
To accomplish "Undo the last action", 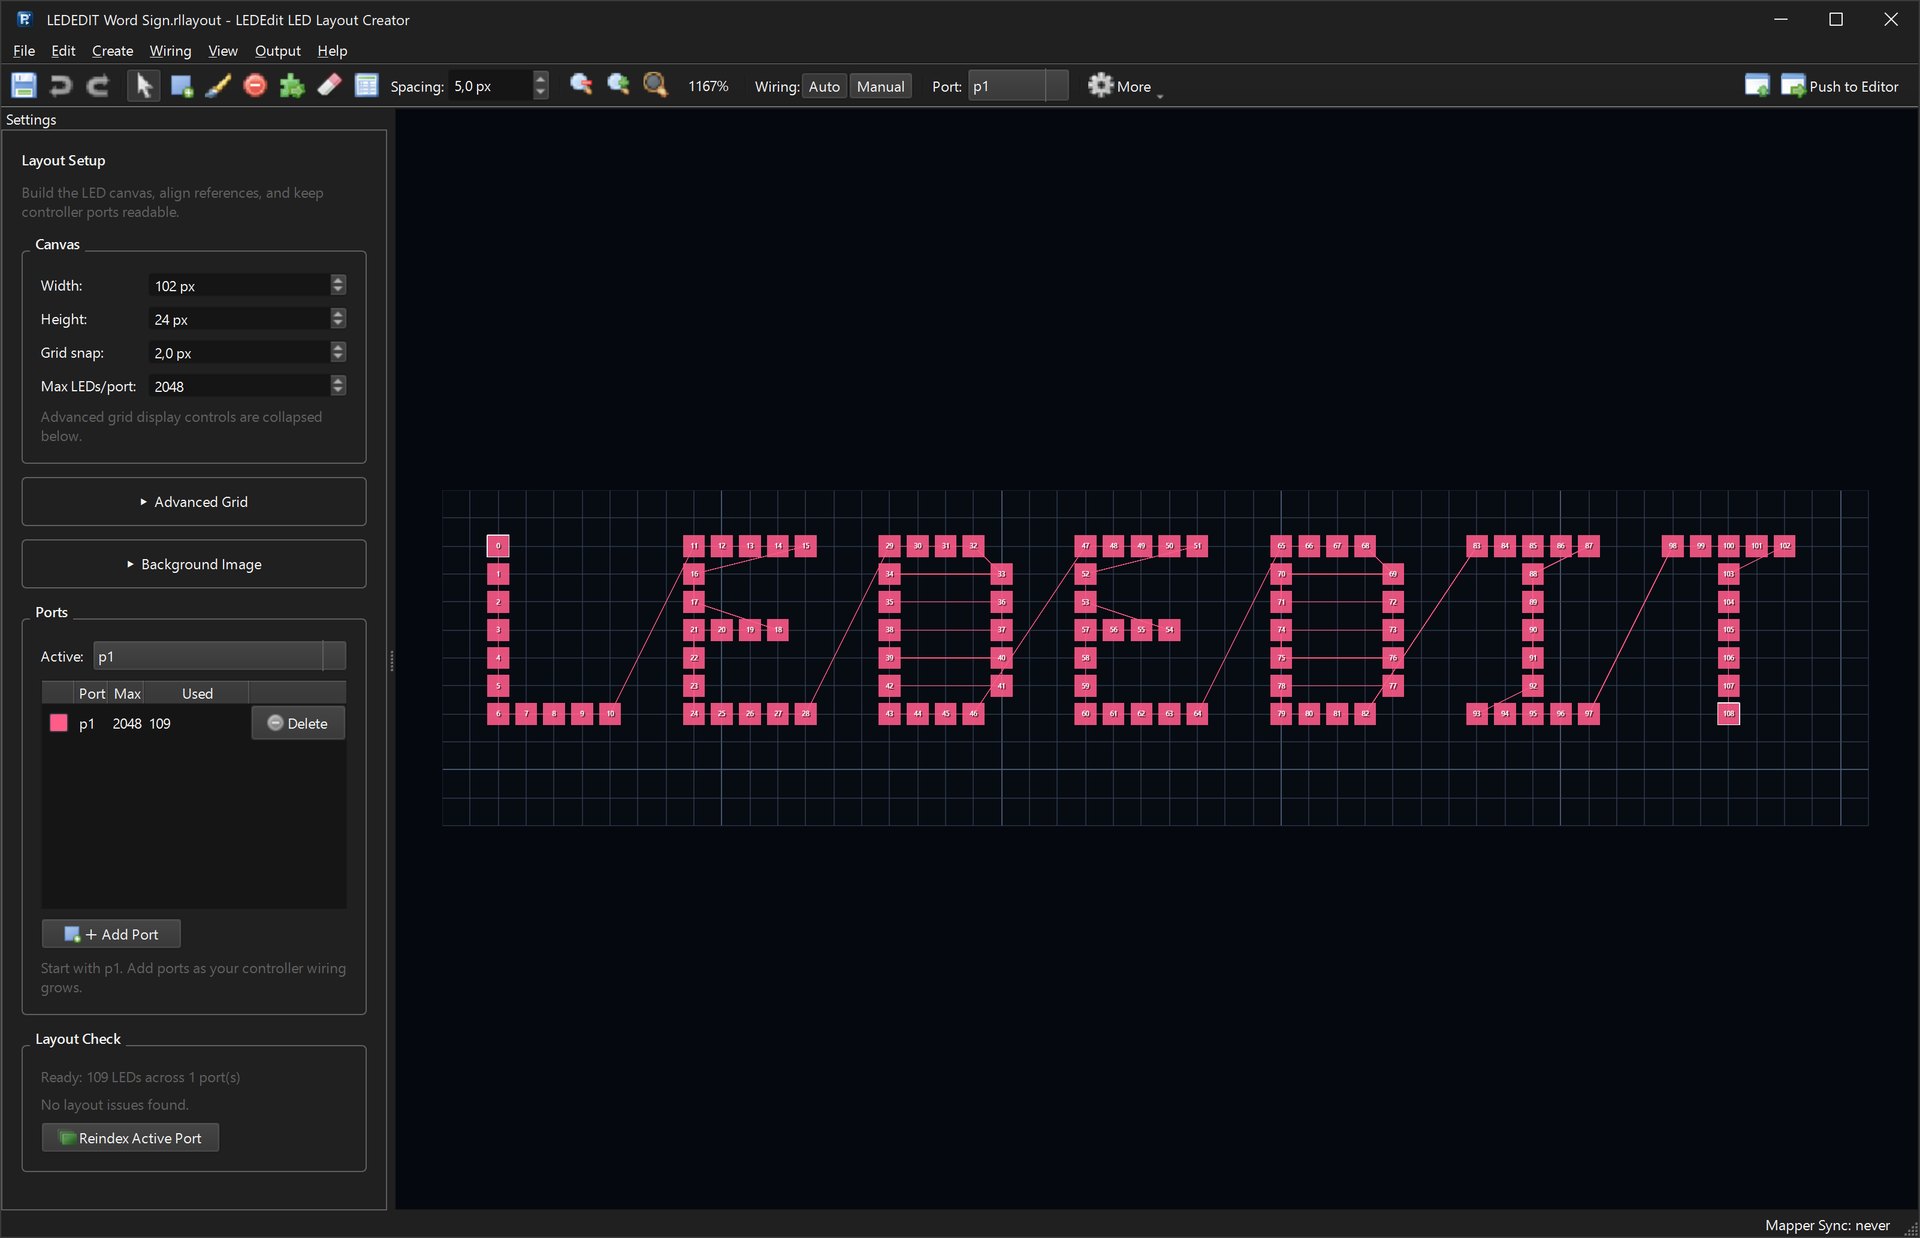I will pyautogui.click(x=61, y=86).
